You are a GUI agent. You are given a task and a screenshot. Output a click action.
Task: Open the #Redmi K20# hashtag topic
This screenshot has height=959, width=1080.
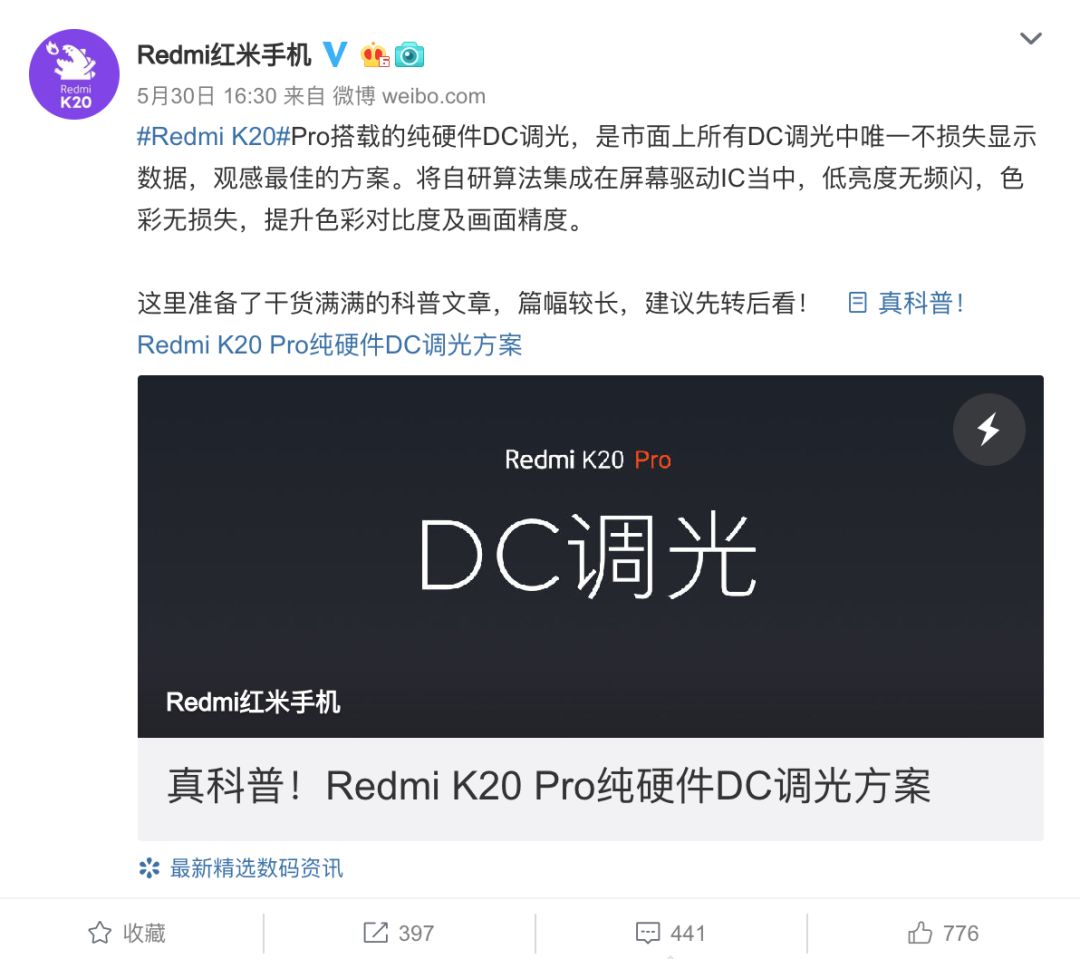coord(214,136)
